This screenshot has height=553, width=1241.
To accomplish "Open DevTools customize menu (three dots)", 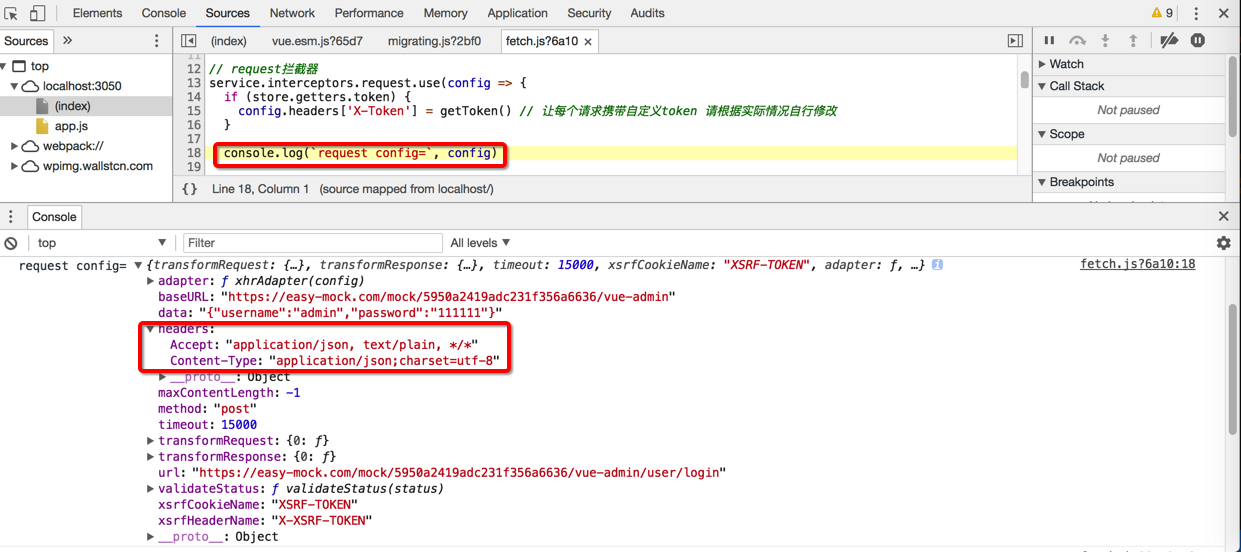I will (x=1196, y=13).
